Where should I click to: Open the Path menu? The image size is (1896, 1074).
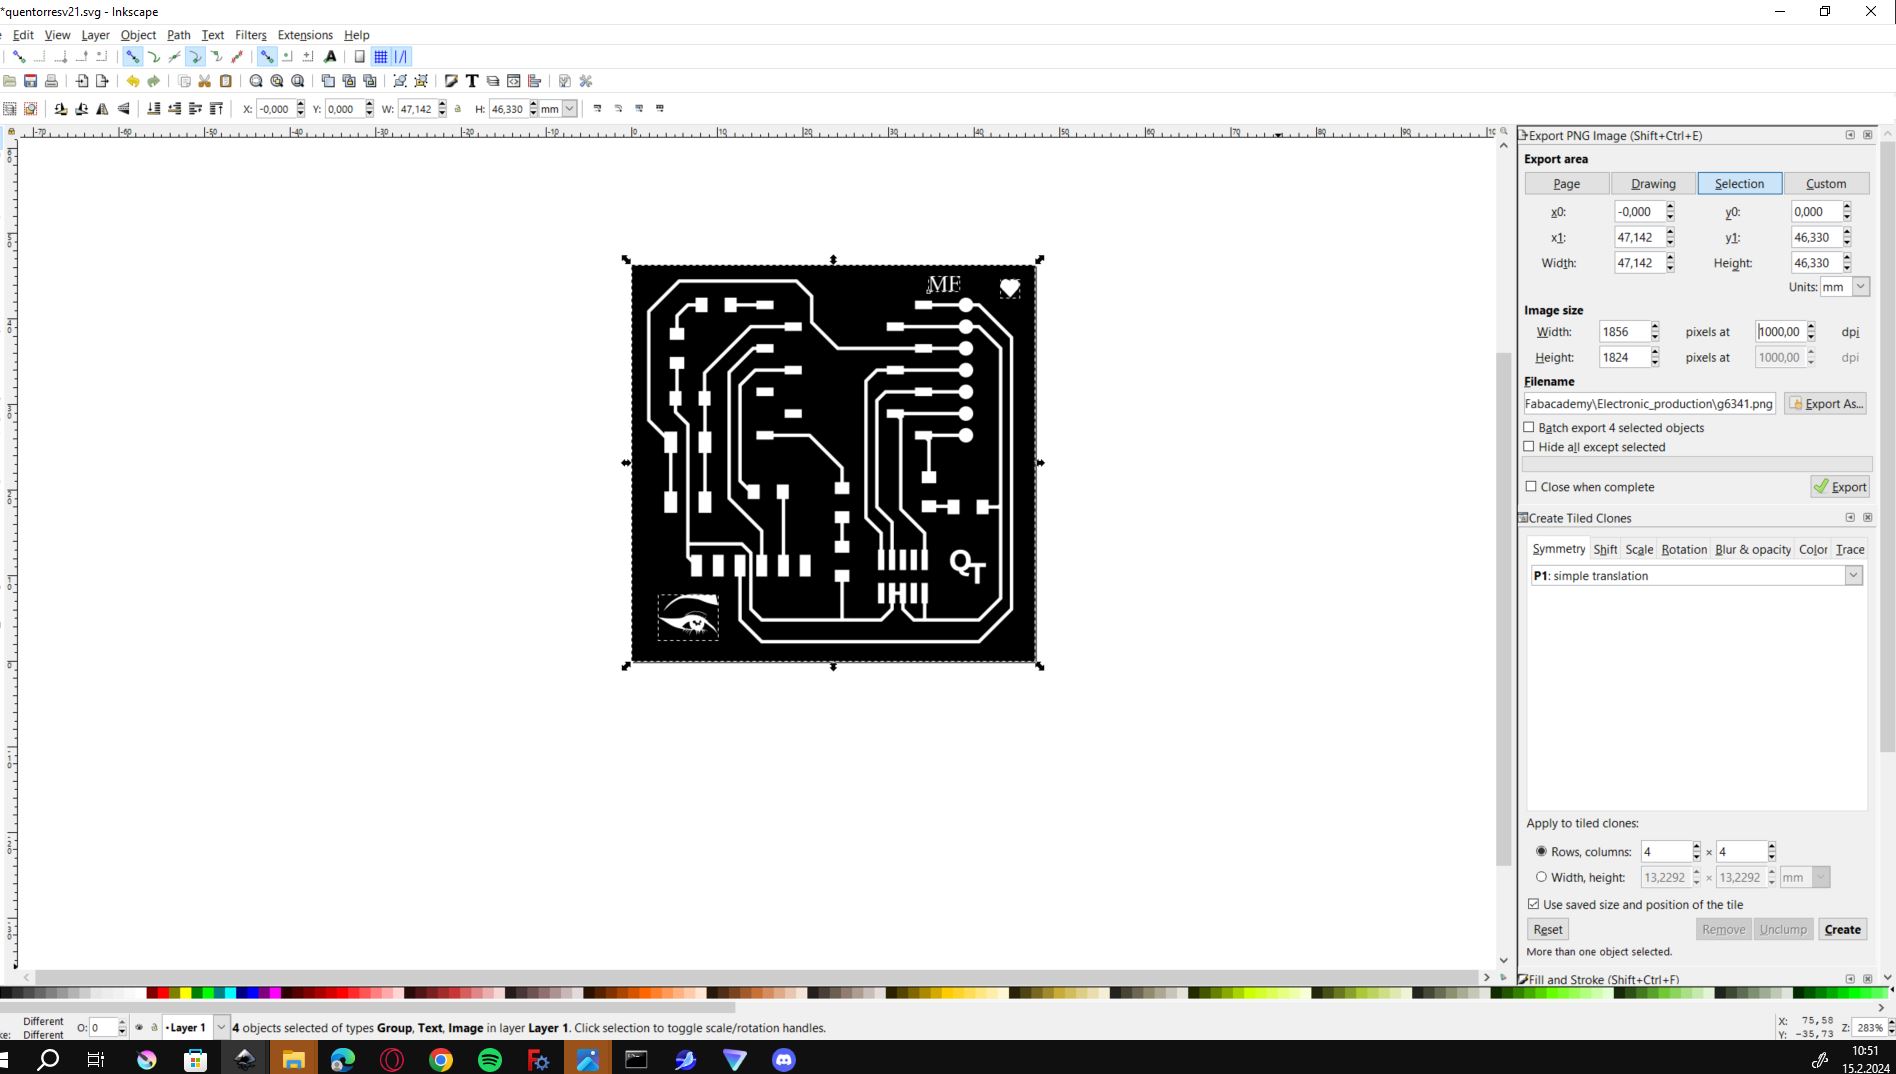pos(179,35)
